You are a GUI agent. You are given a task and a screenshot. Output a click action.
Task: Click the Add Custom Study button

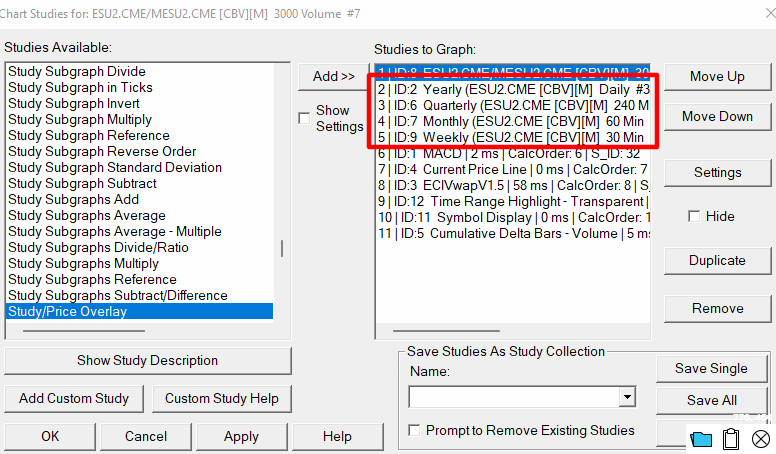[x=74, y=399]
